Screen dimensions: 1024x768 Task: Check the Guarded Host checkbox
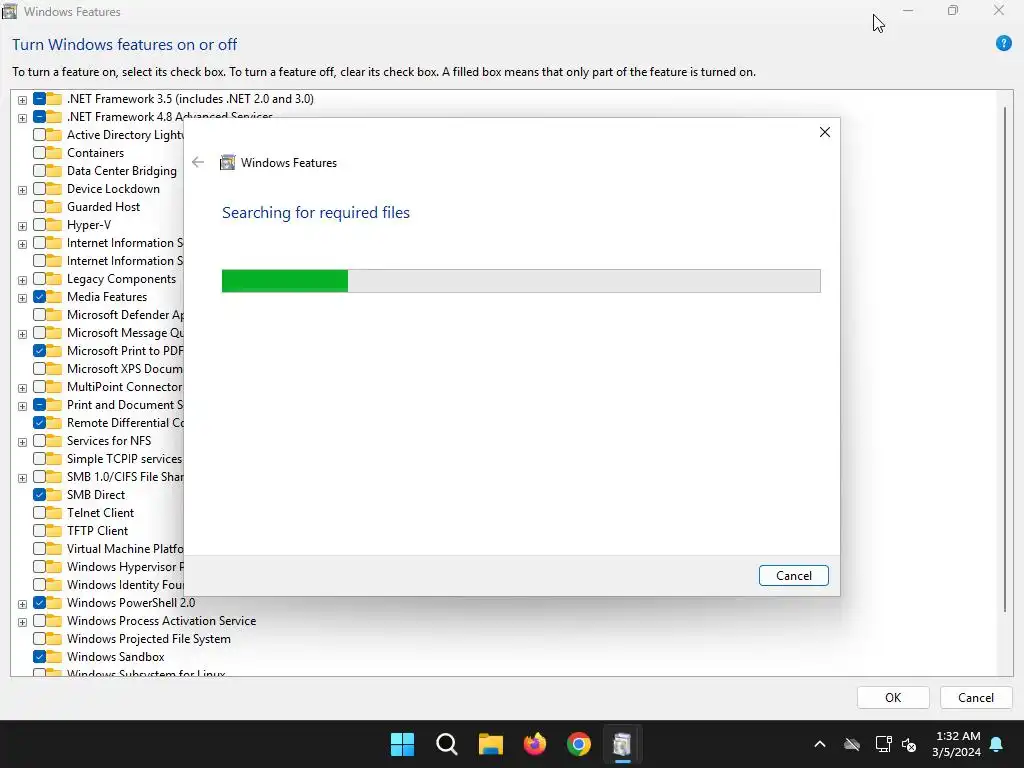[x=39, y=207]
